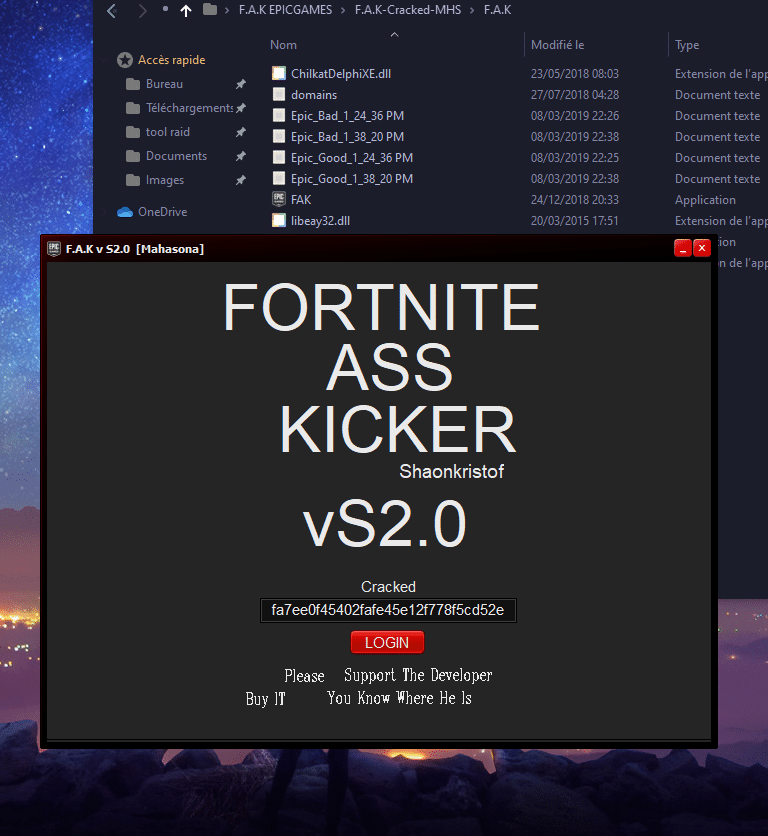Open F.A.K-Cracked-MHS breadcrumb folder
Screen dimensions: 768x836
(x=408, y=10)
